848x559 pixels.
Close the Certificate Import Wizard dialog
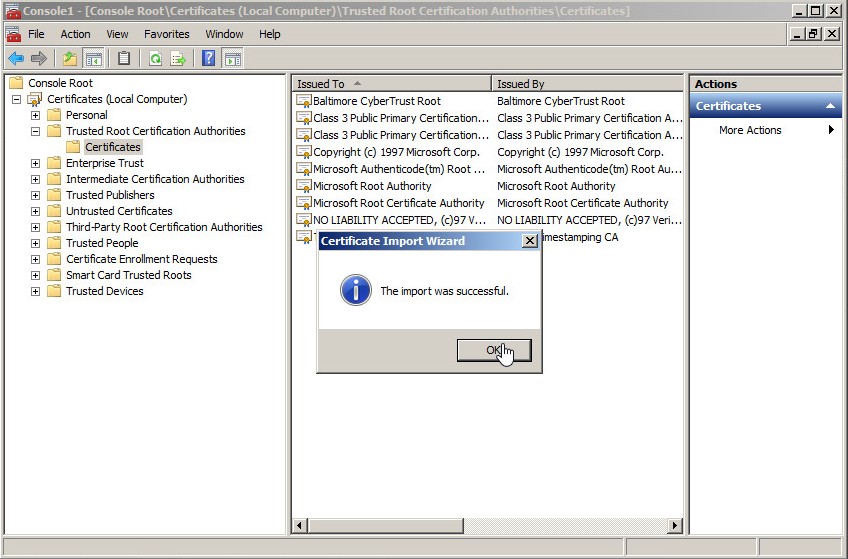(x=529, y=241)
